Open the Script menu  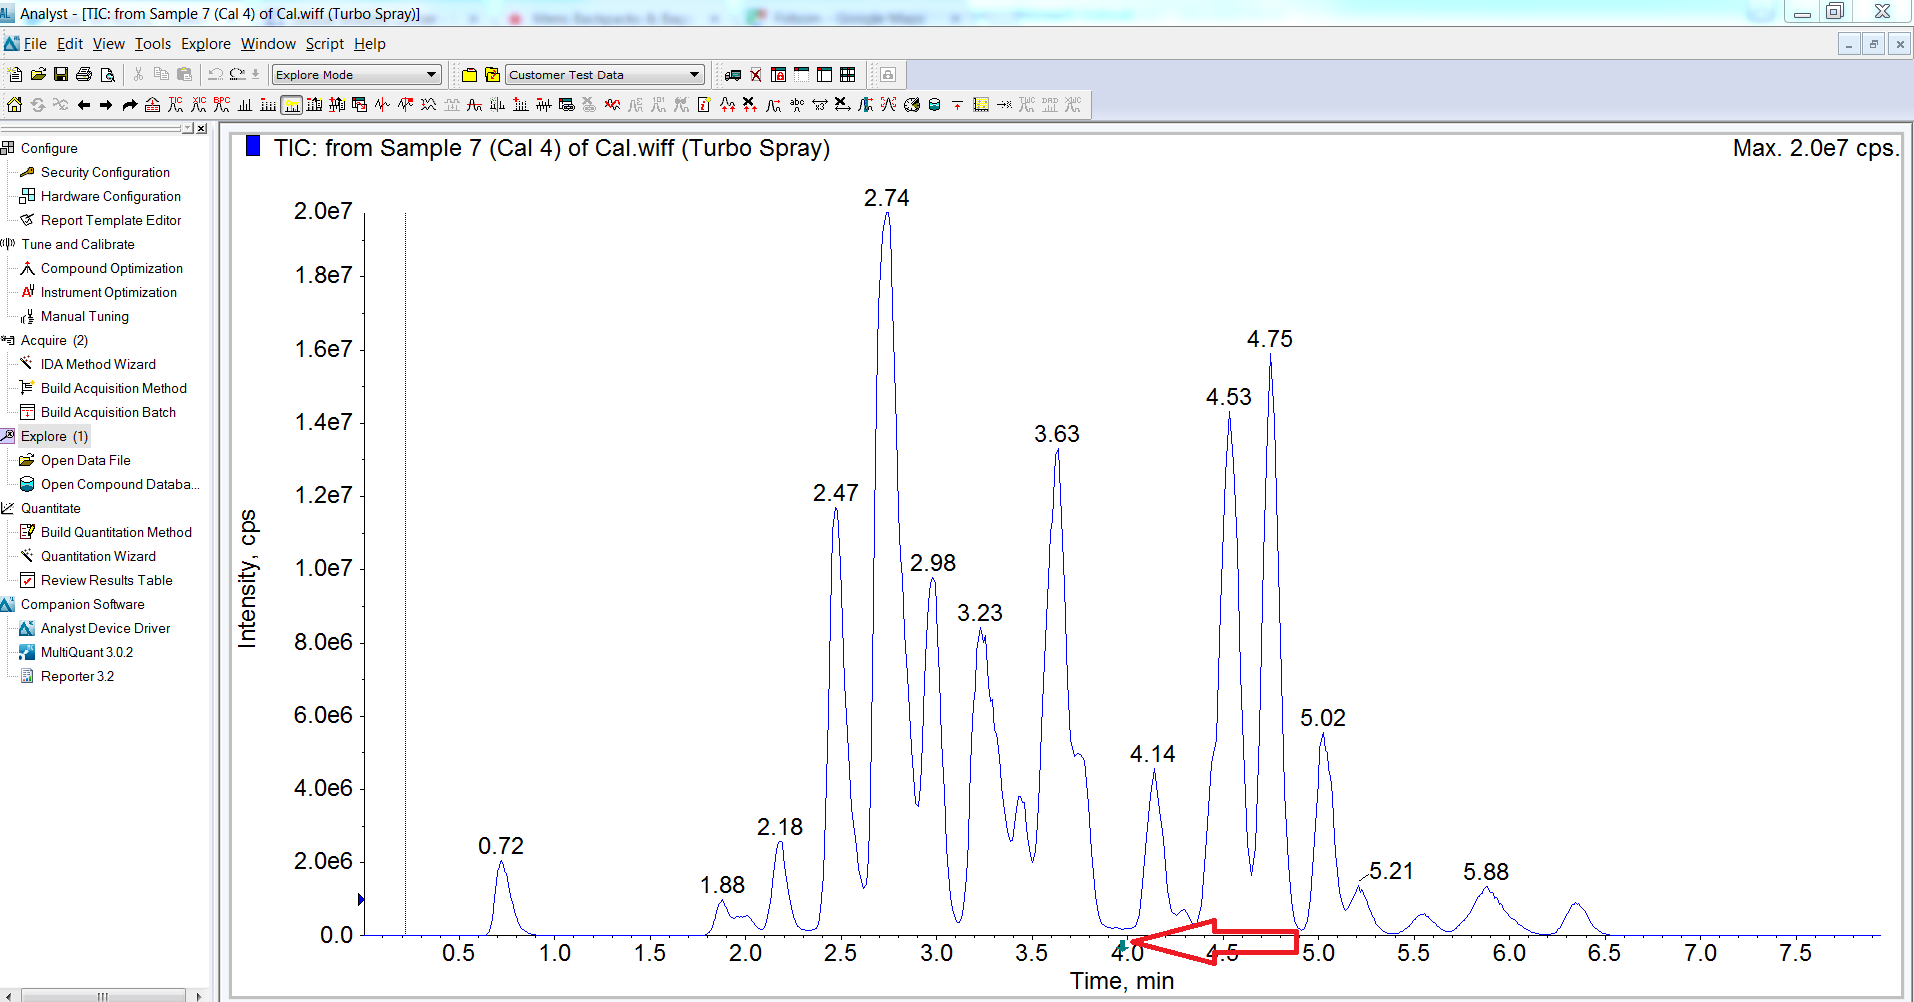(x=324, y=44)
